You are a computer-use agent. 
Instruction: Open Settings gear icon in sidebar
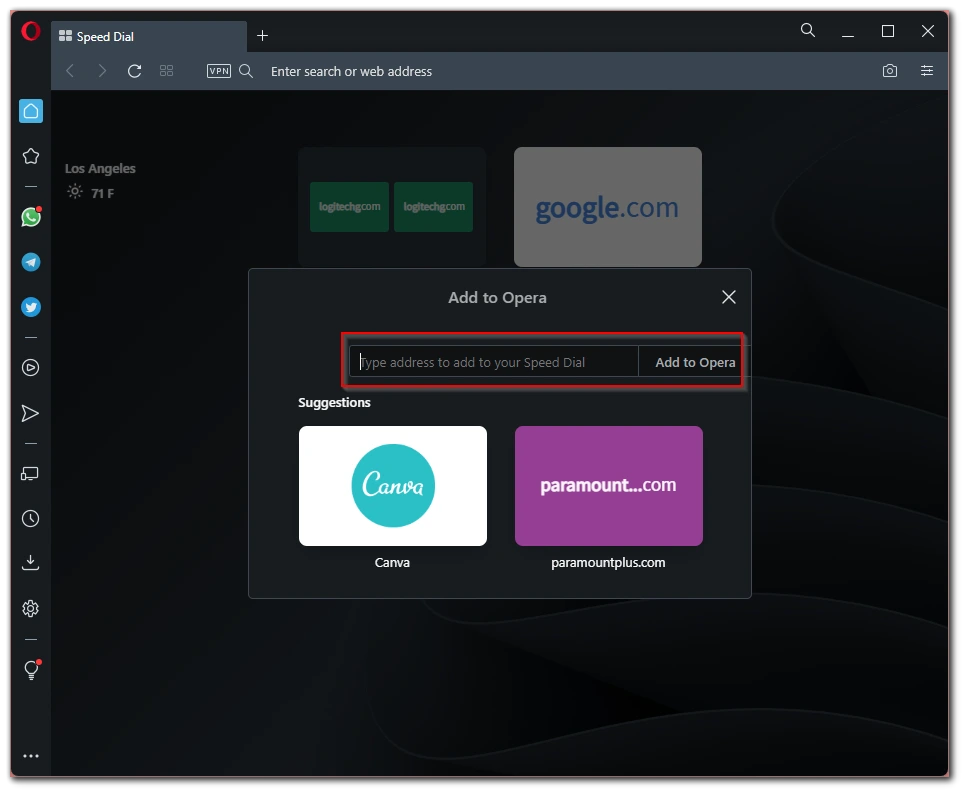[x=30, y=609]
